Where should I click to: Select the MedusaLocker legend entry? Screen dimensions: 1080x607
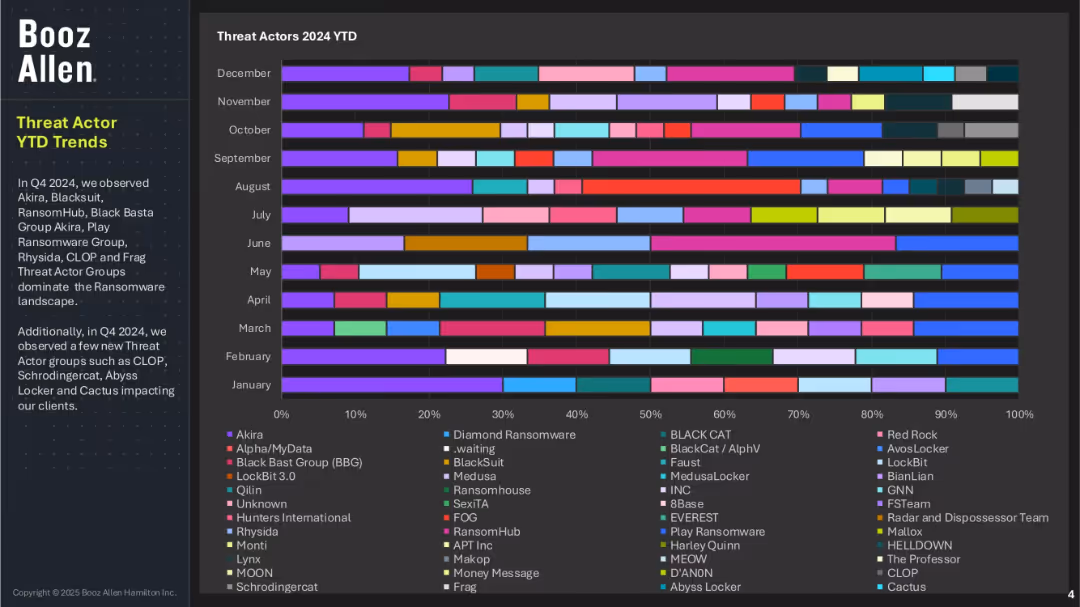[x=705, y=476]
